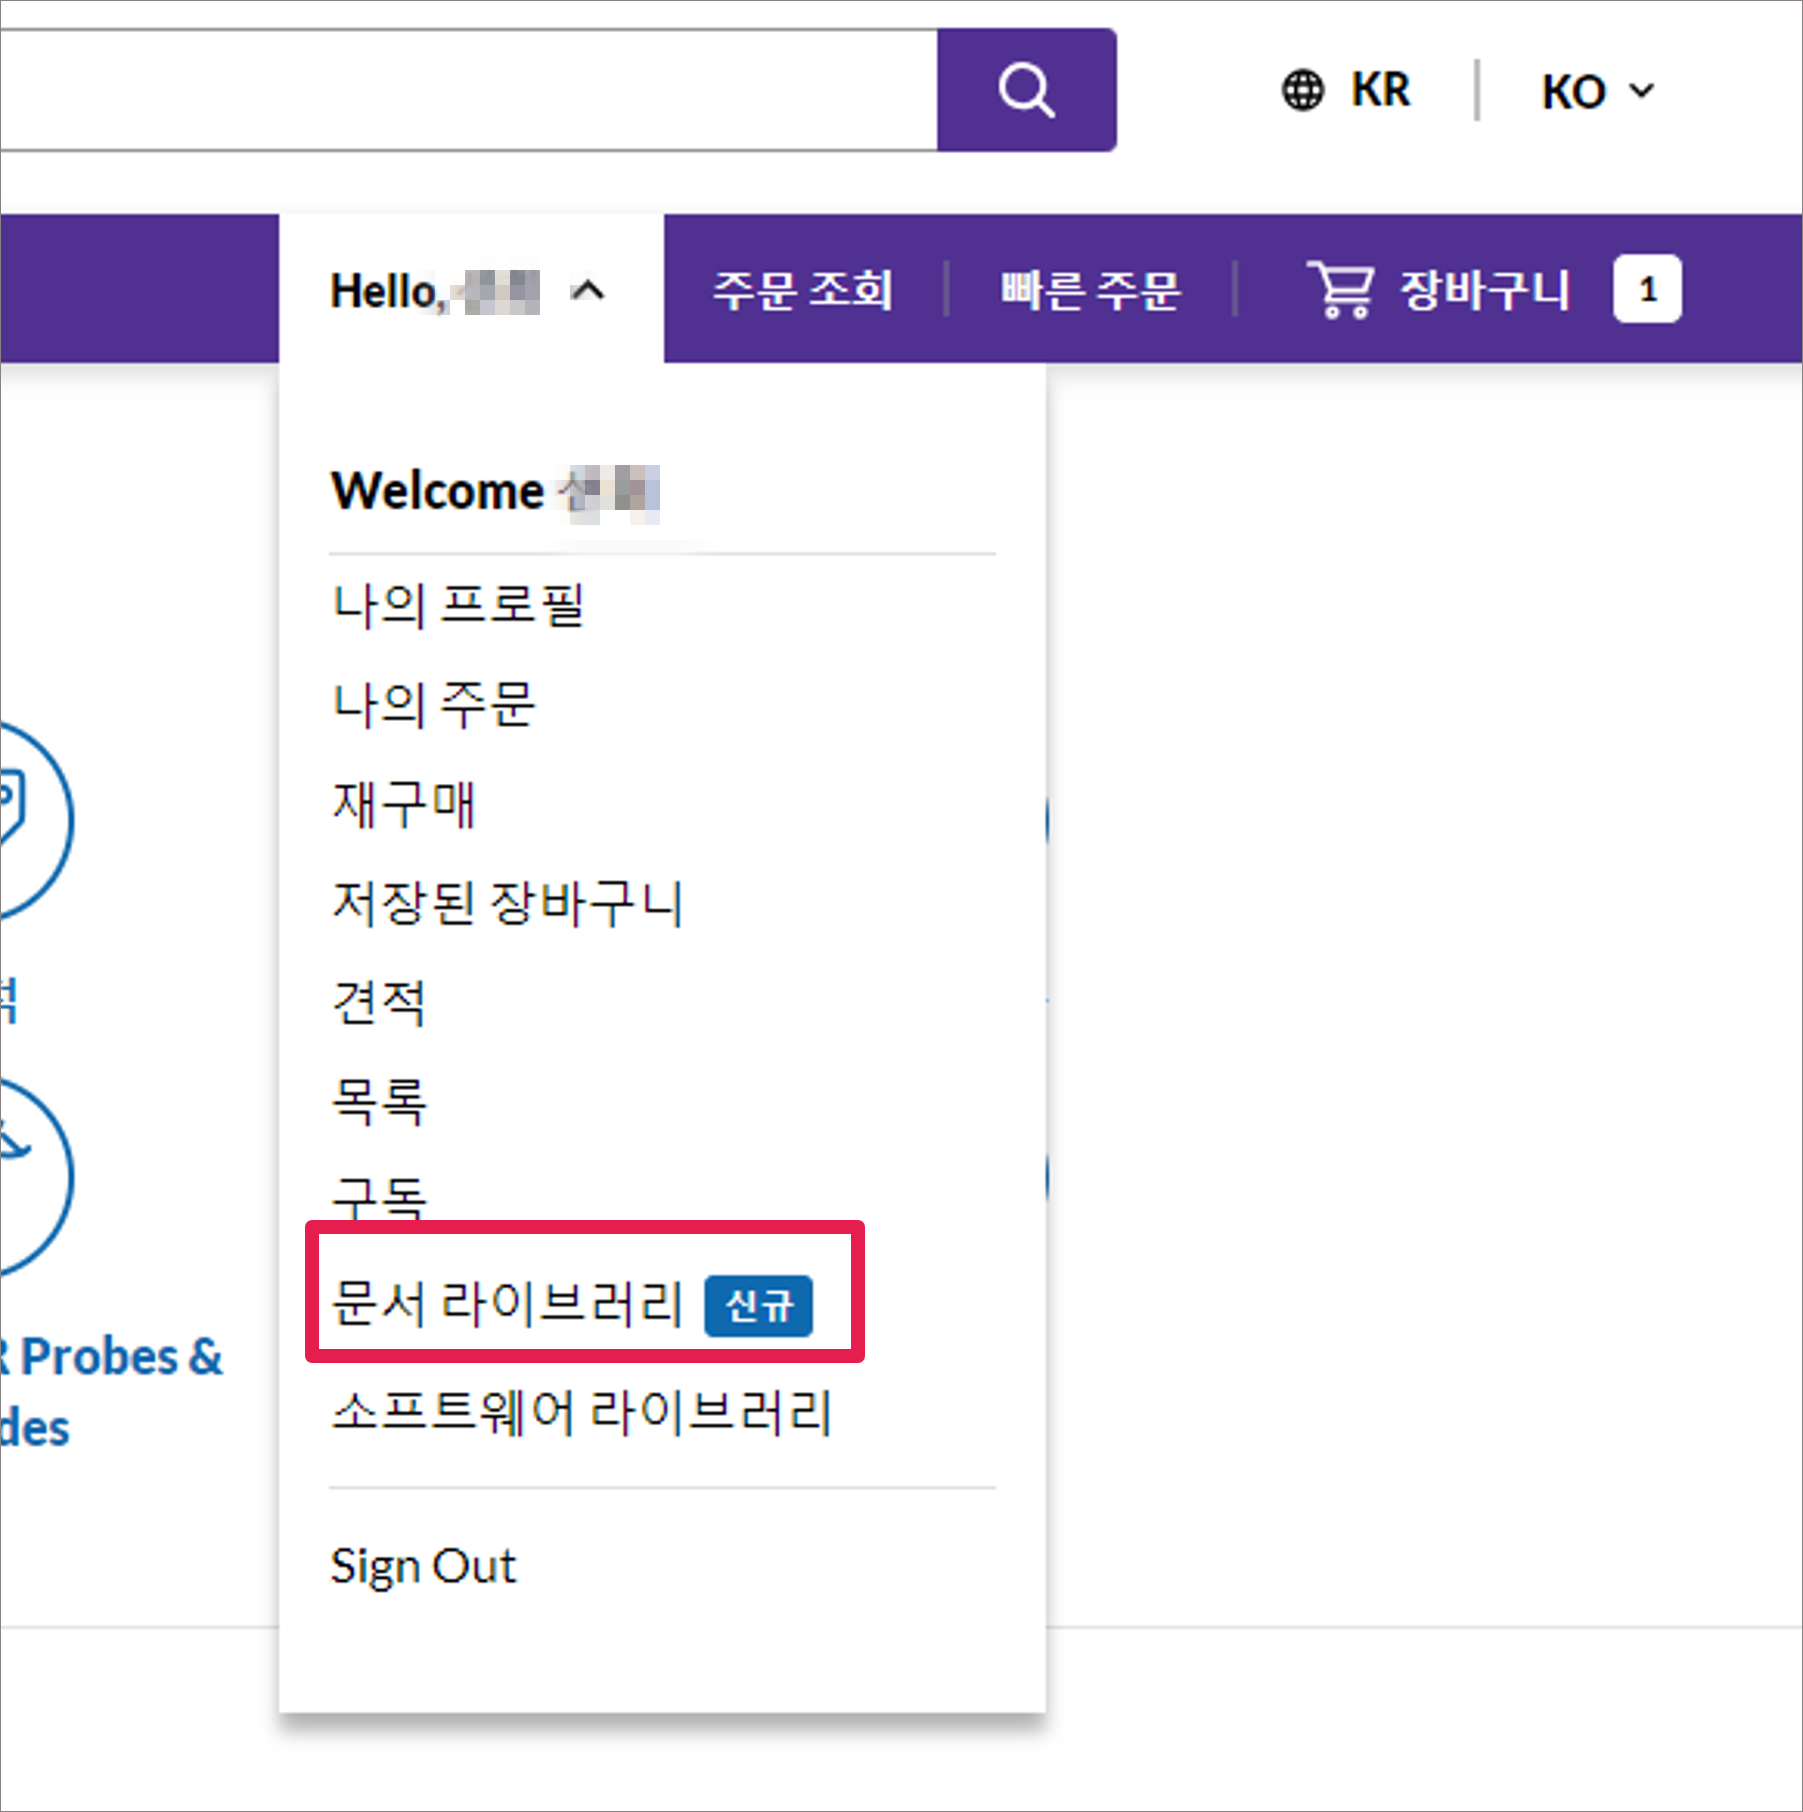Select 소프트웨어 라이브러리 menu item
Screen dimensions: 1803x1812
(581, 1413)
